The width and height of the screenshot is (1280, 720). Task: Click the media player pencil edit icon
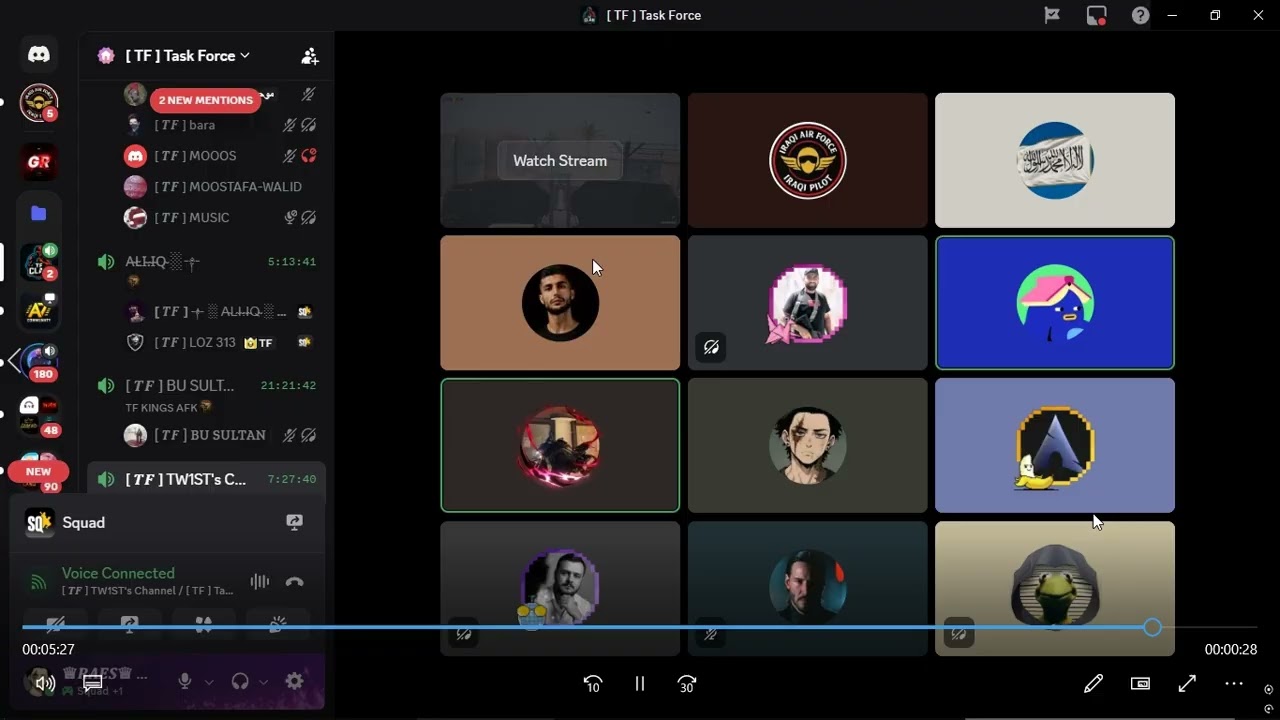click(x=1093, y=684)
